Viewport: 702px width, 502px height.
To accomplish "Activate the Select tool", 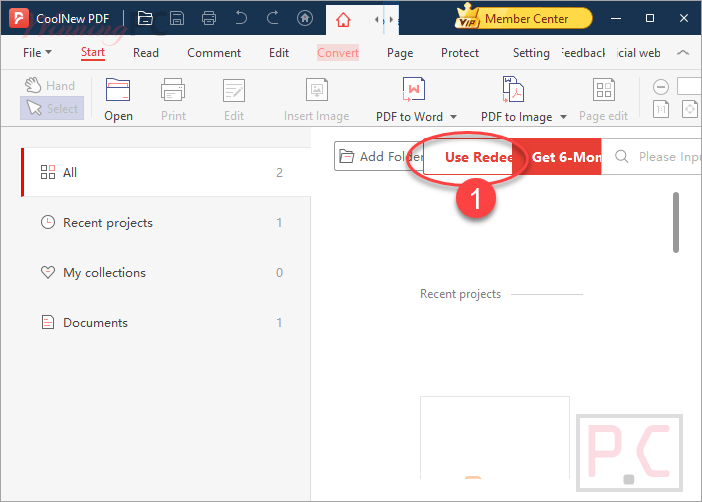I will (52, 108).
